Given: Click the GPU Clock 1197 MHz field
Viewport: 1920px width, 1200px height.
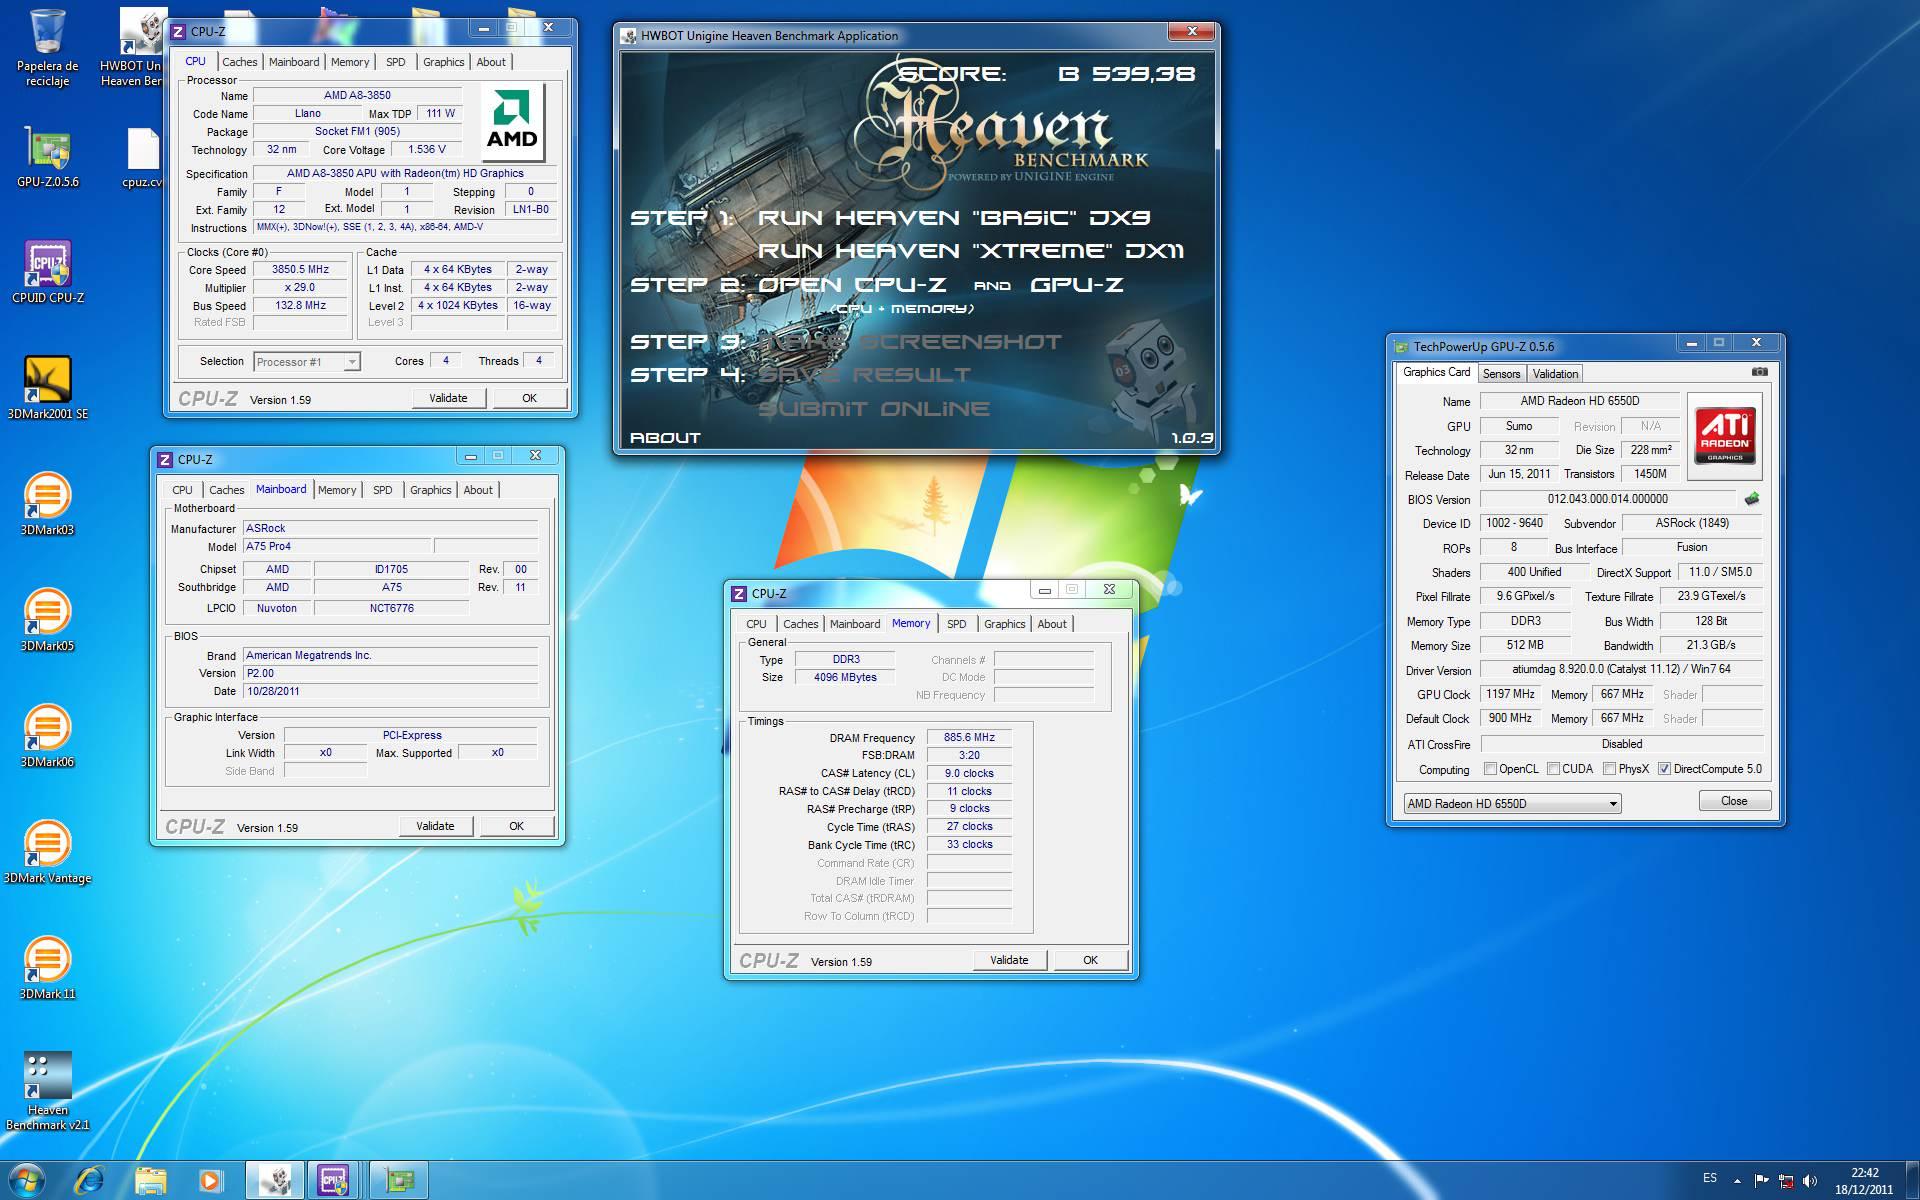Looking at the screenshot, I should click(1510, 694).
